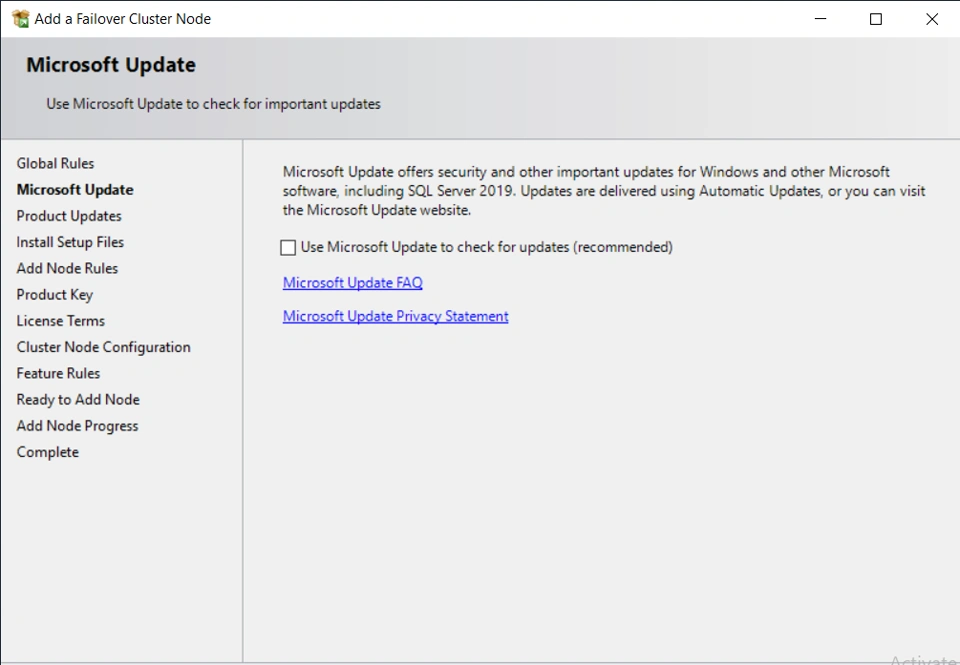Select Microsoft Update step in sidebar

75,190
